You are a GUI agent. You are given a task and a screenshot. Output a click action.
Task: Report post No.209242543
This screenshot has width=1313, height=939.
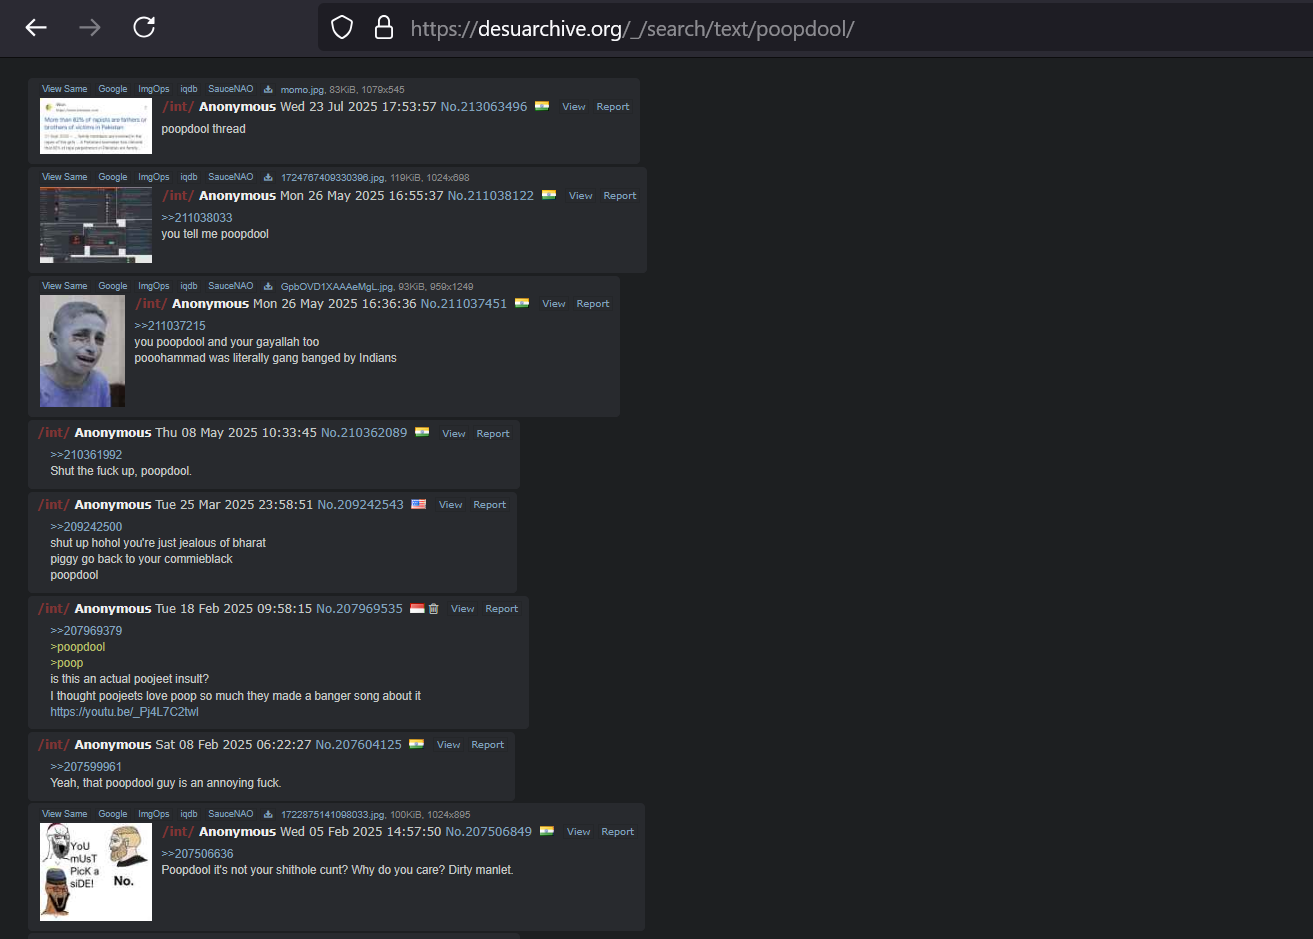490,505
